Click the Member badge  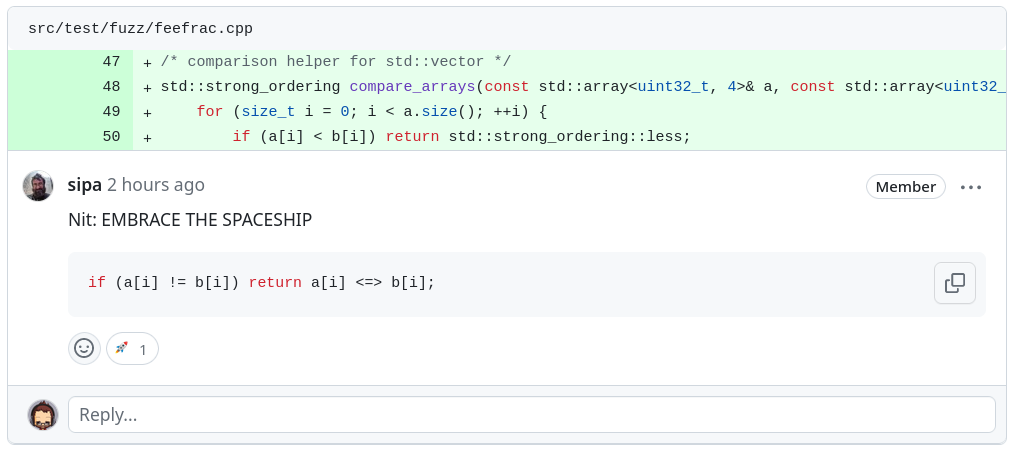point(905,186)
